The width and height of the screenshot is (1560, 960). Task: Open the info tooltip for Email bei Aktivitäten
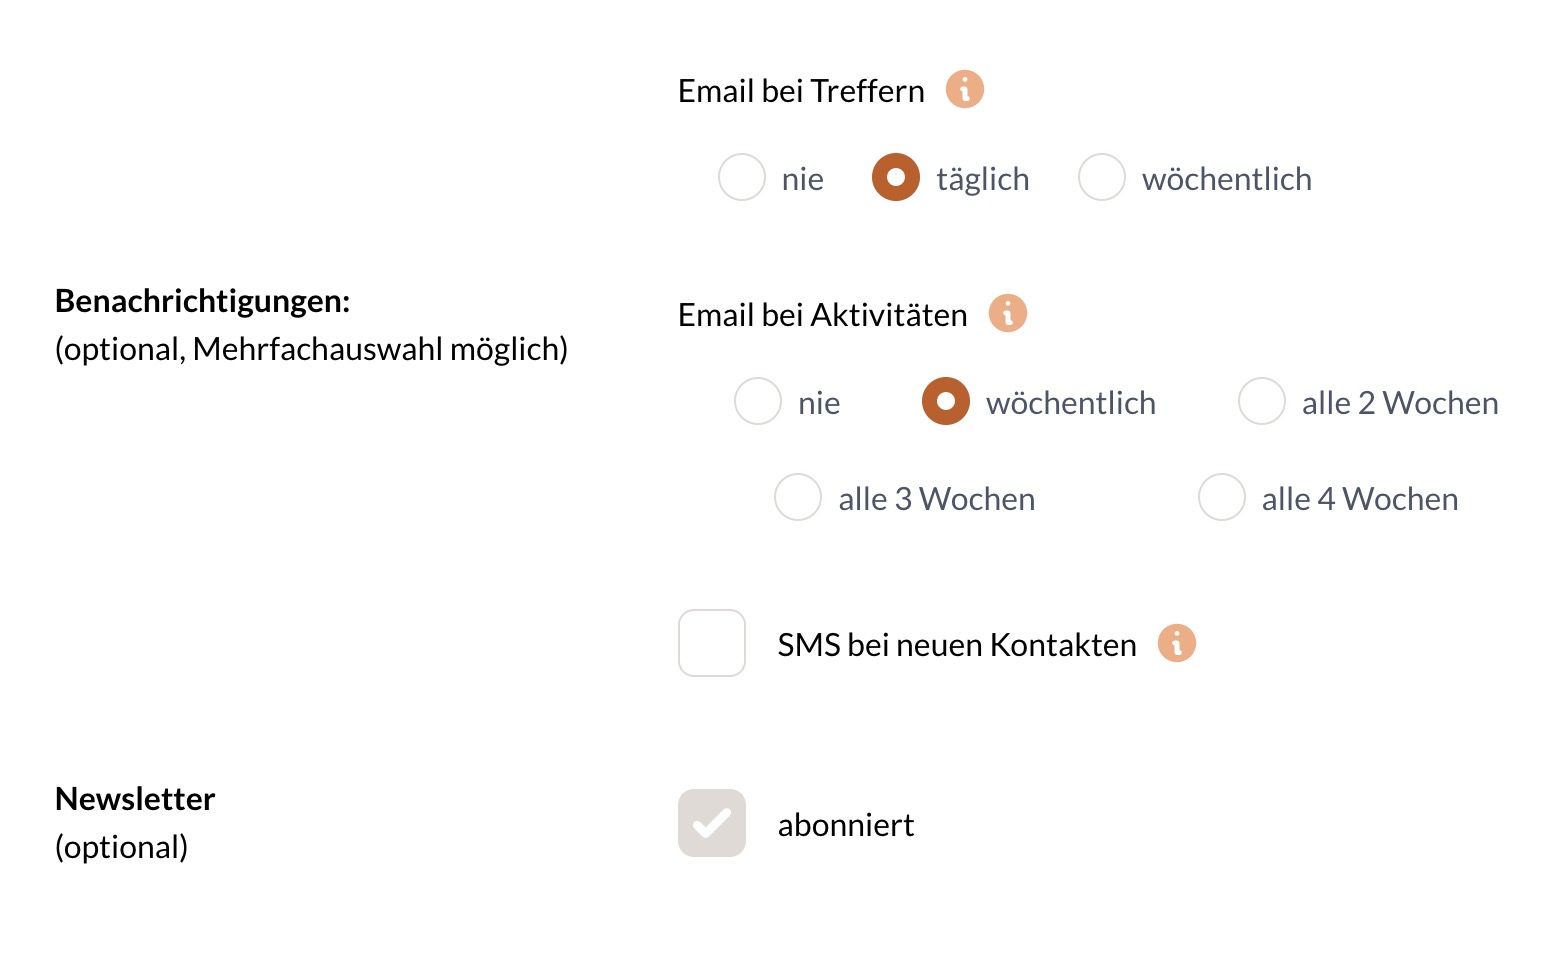coord(1008,313)
